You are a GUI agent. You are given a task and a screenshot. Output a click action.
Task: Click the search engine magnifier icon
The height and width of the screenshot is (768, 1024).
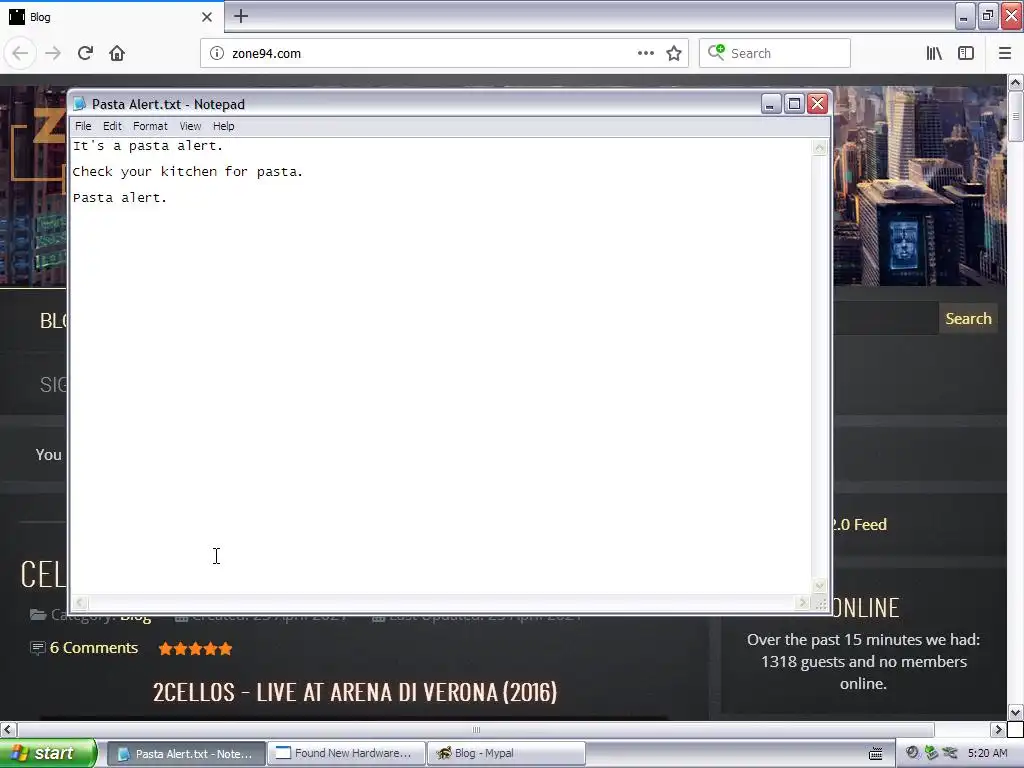pos(716,52)
